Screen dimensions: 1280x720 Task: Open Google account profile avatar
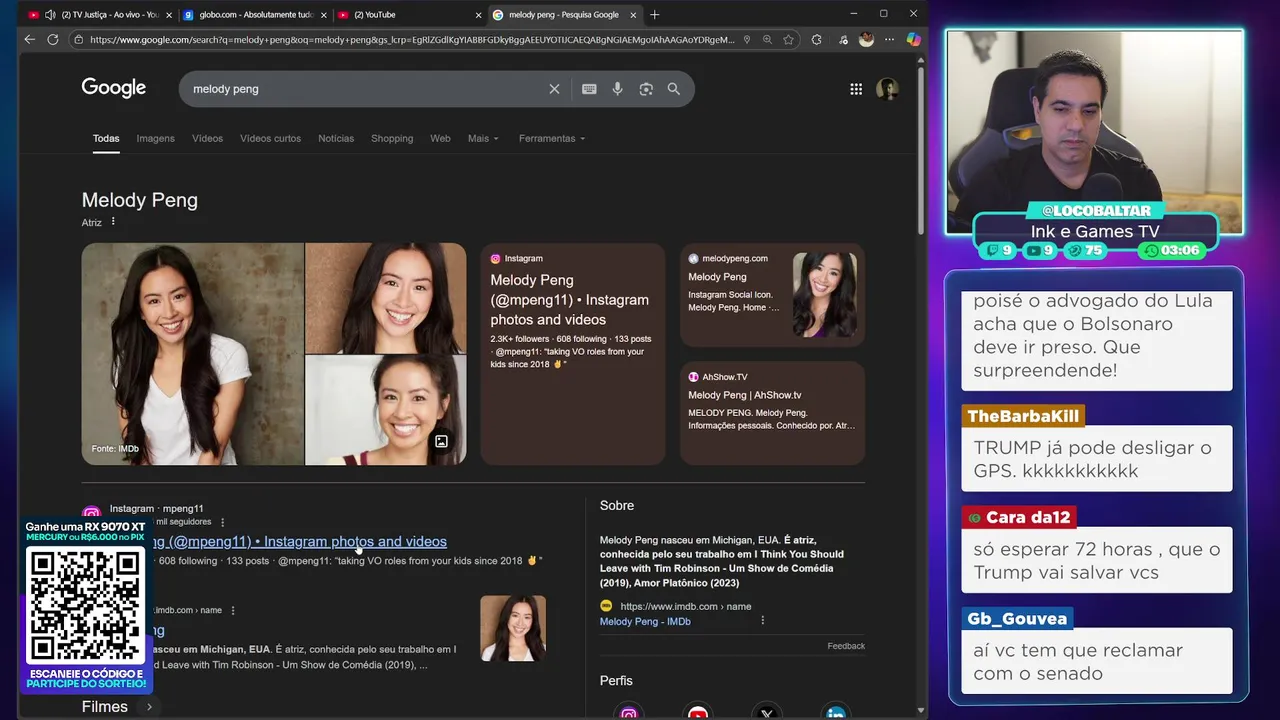pos(887,89)
